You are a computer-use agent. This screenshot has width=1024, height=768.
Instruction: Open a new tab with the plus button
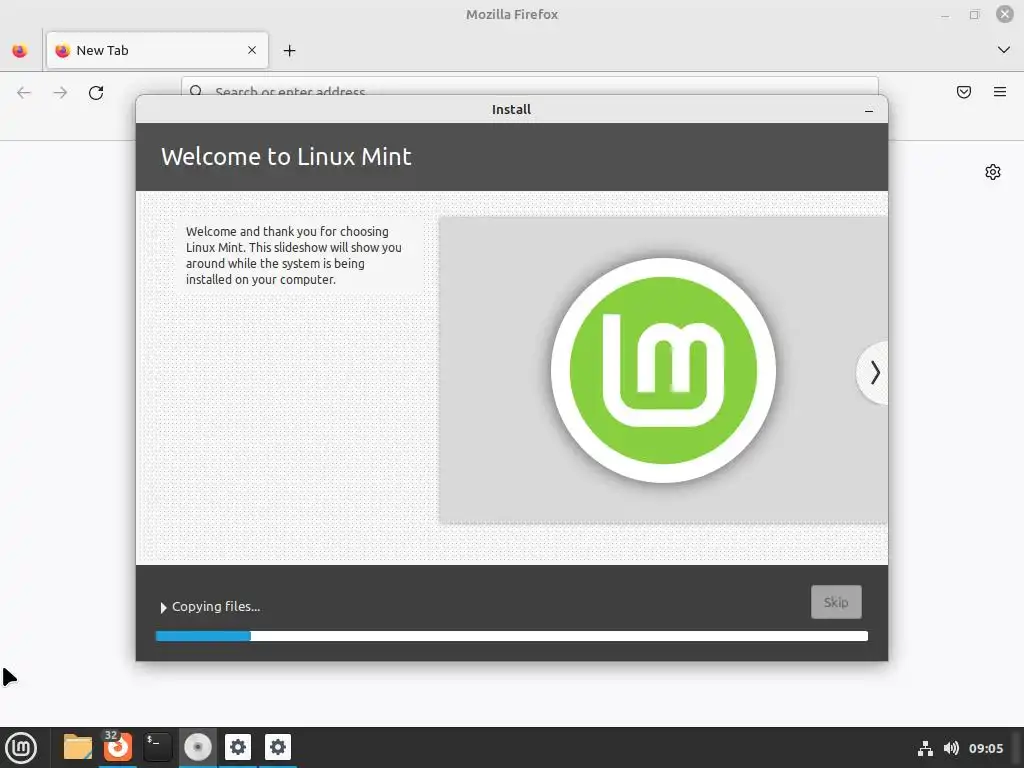click(289, 50)
